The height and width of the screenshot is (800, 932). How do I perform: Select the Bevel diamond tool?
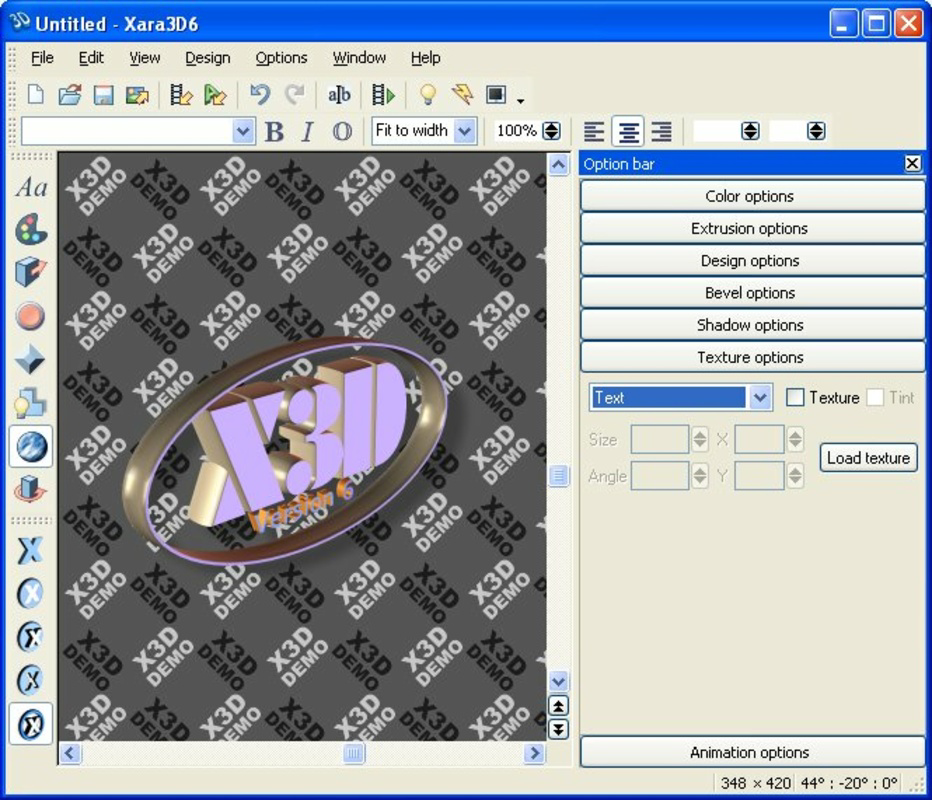point(31,360)
